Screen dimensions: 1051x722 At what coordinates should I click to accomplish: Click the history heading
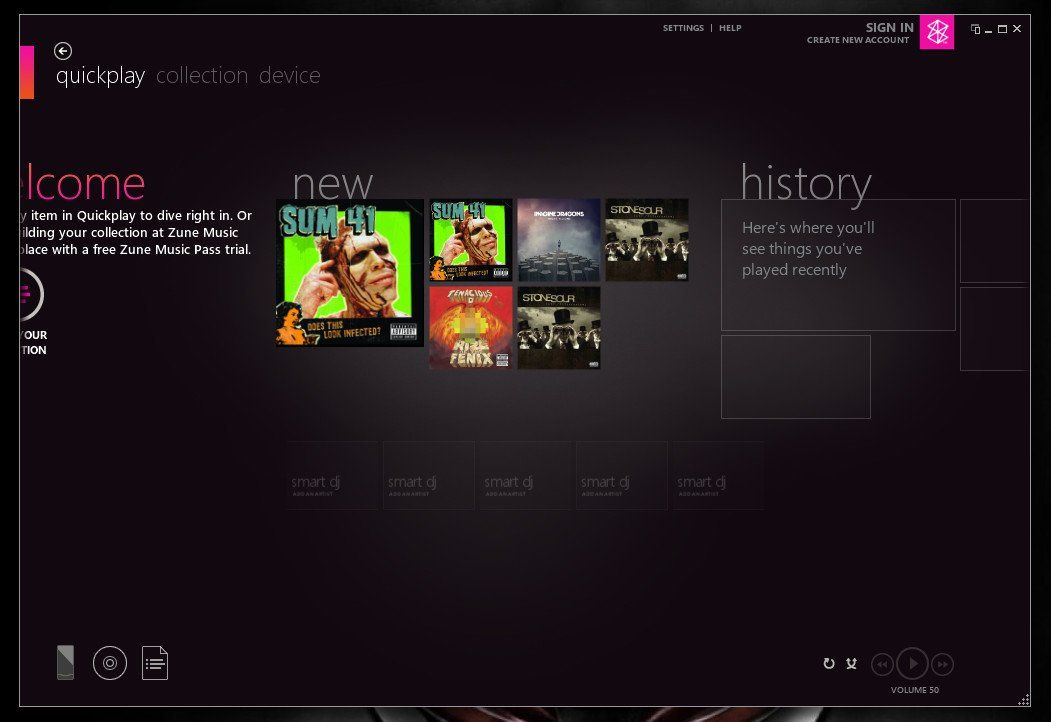[806, 182]
